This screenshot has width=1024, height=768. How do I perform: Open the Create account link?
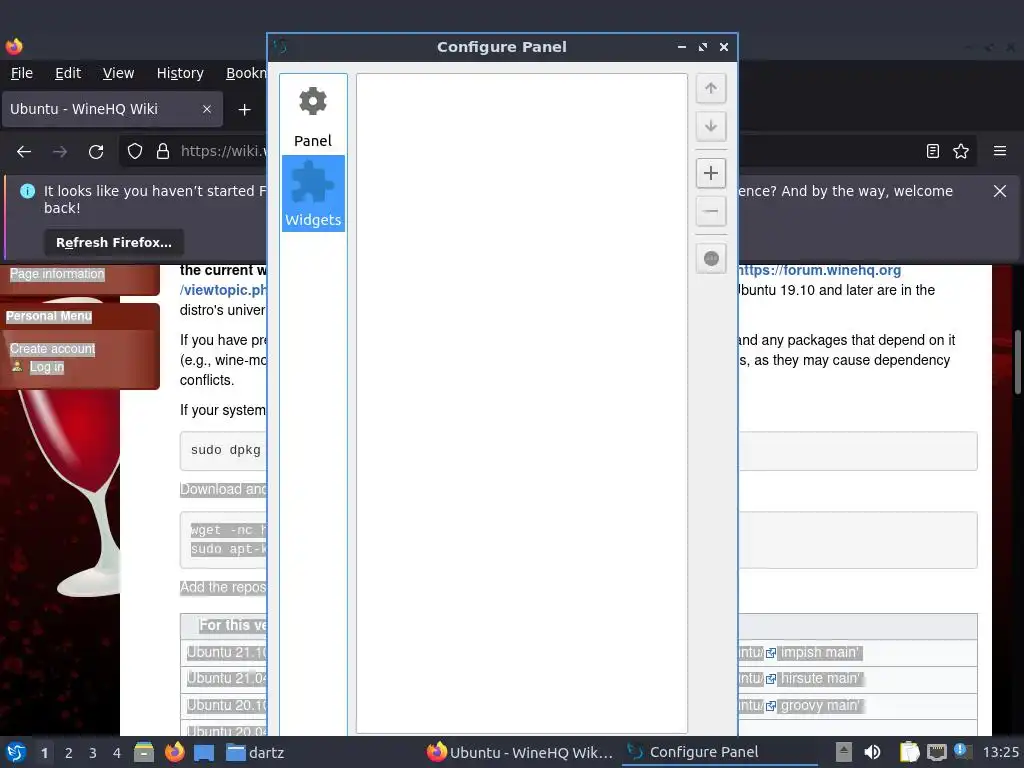pyautogui.click(x=52, y=349)
